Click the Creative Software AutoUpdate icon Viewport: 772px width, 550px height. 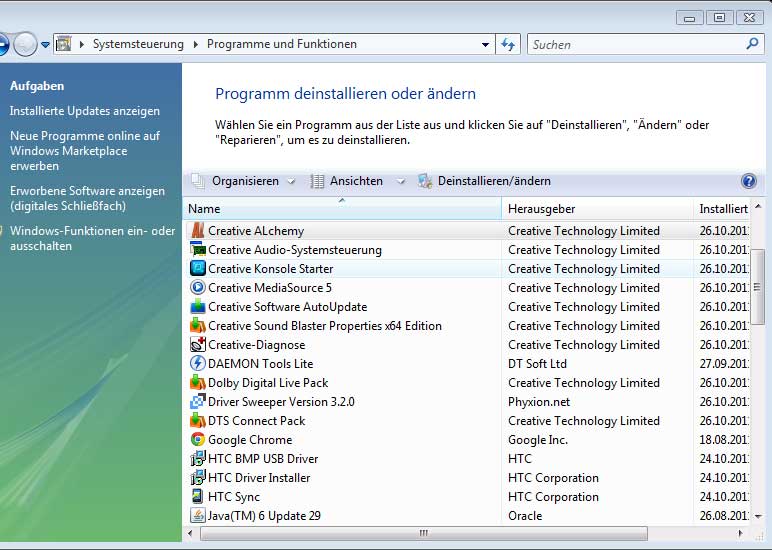(197, 306)
